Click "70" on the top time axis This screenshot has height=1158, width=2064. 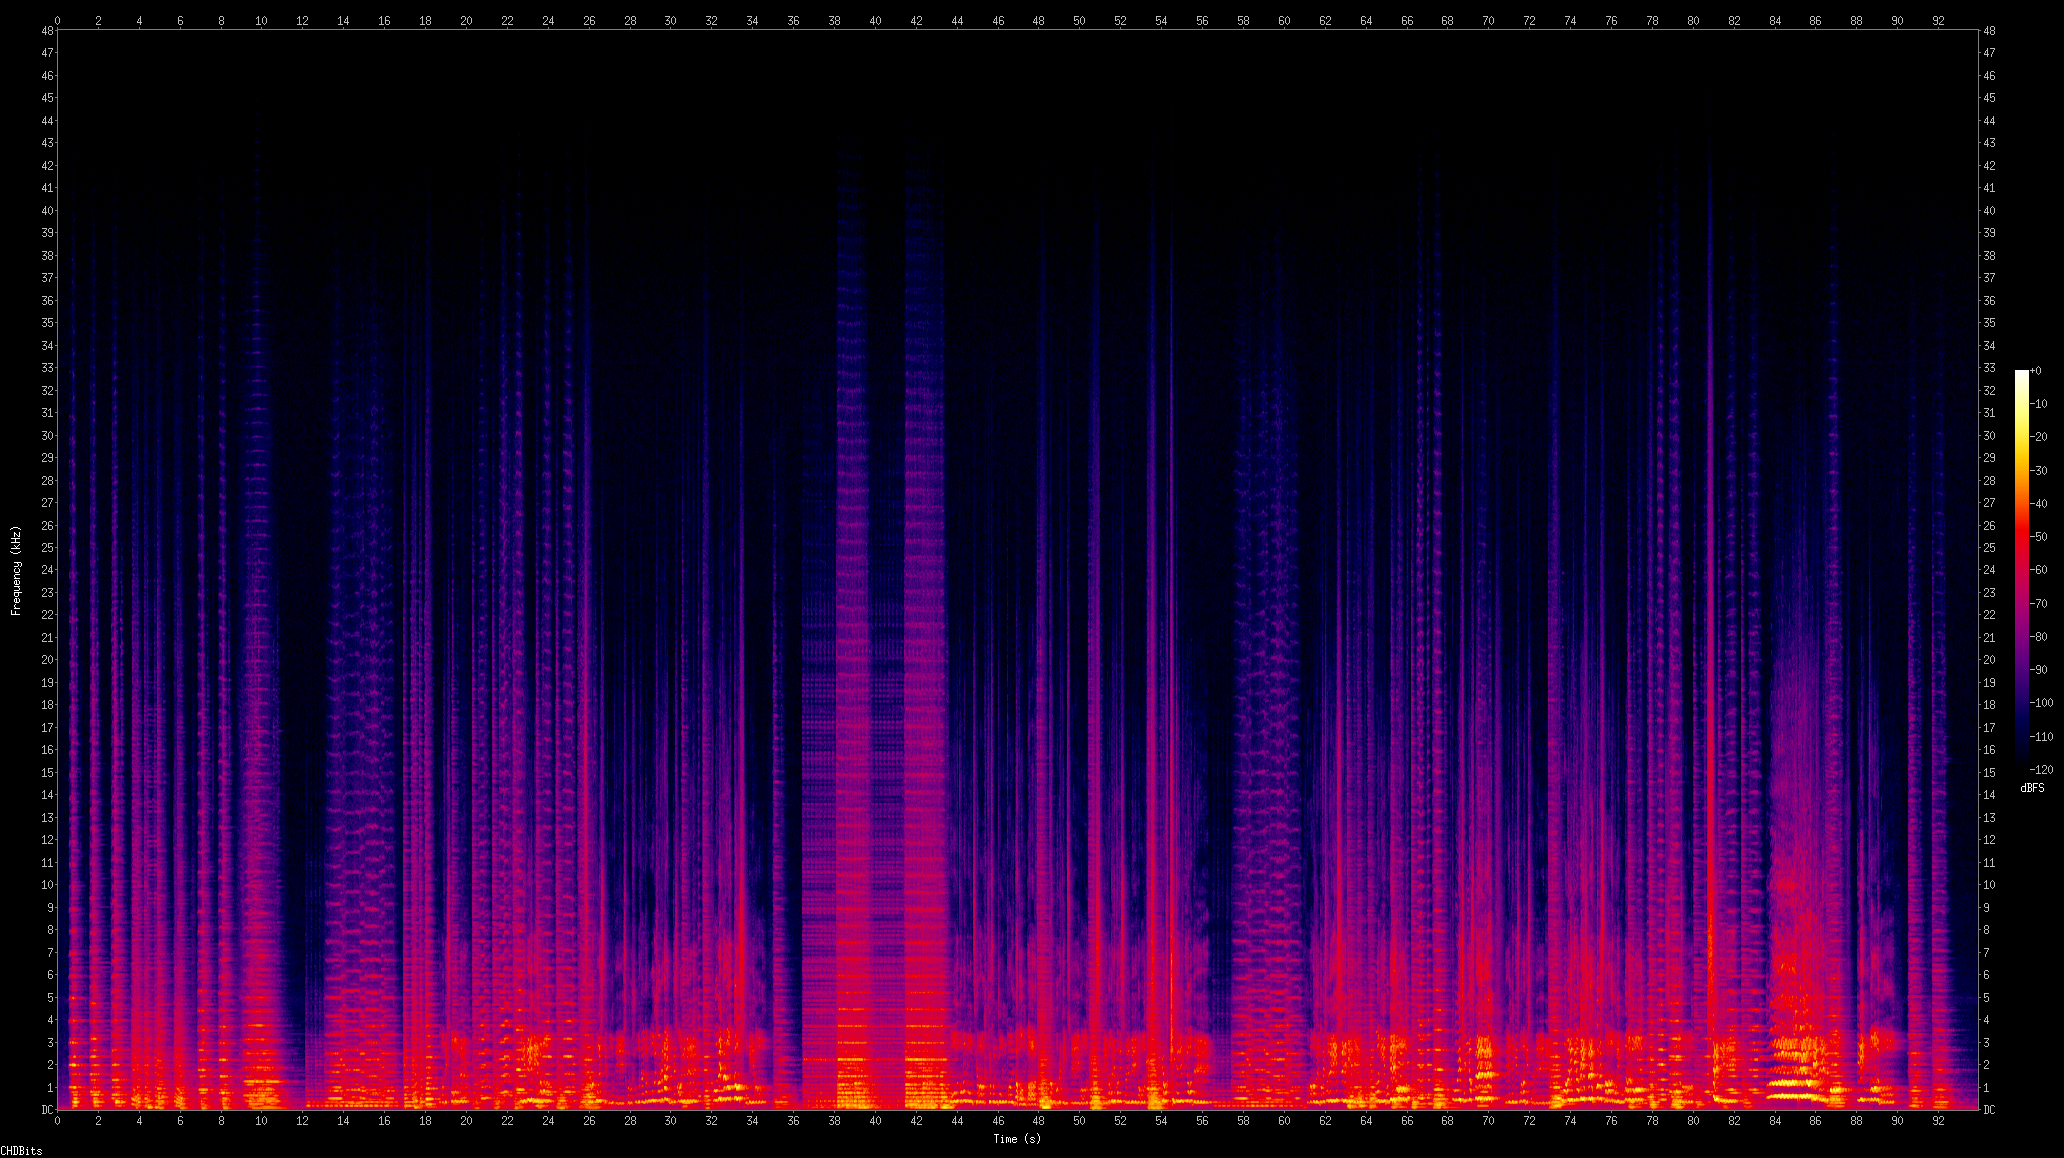click(x=1488, y=20)
